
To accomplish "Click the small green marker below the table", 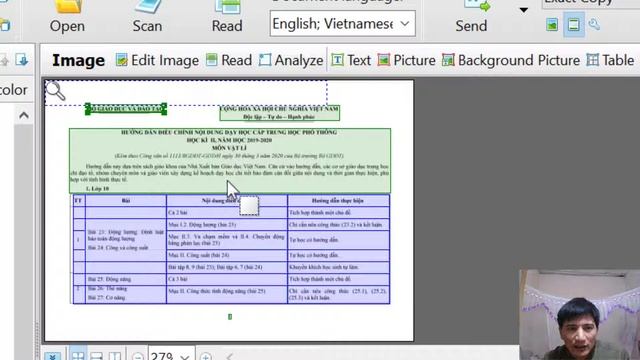I will coord(230,317).
